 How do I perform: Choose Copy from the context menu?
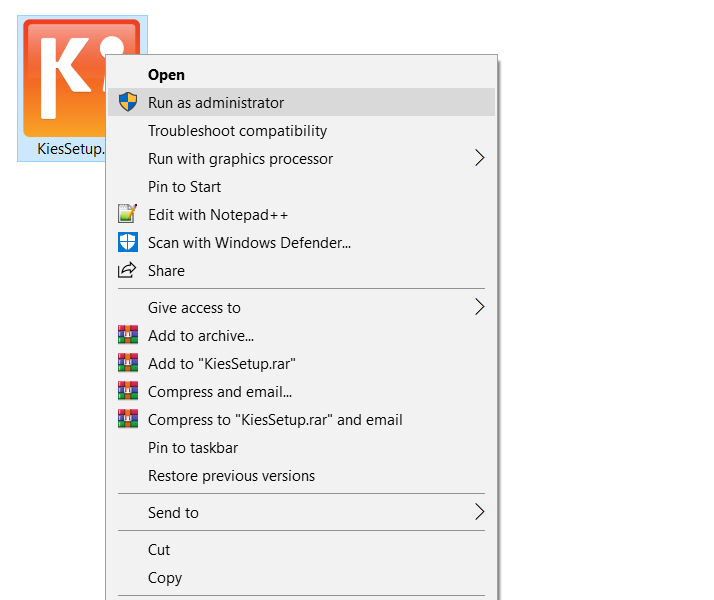point(301,578)
